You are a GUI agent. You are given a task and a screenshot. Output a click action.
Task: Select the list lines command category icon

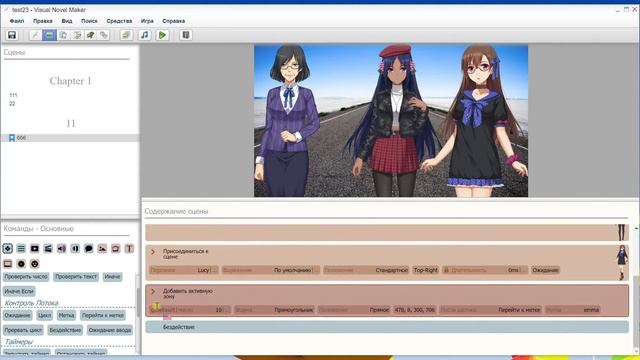click(x=21, y=249)
